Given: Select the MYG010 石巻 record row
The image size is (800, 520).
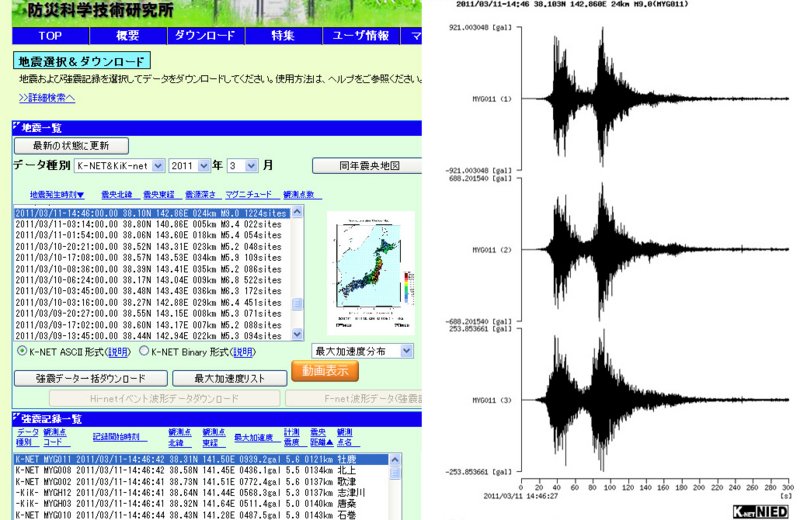Looking at the screenshot, I should coord(201,515).
